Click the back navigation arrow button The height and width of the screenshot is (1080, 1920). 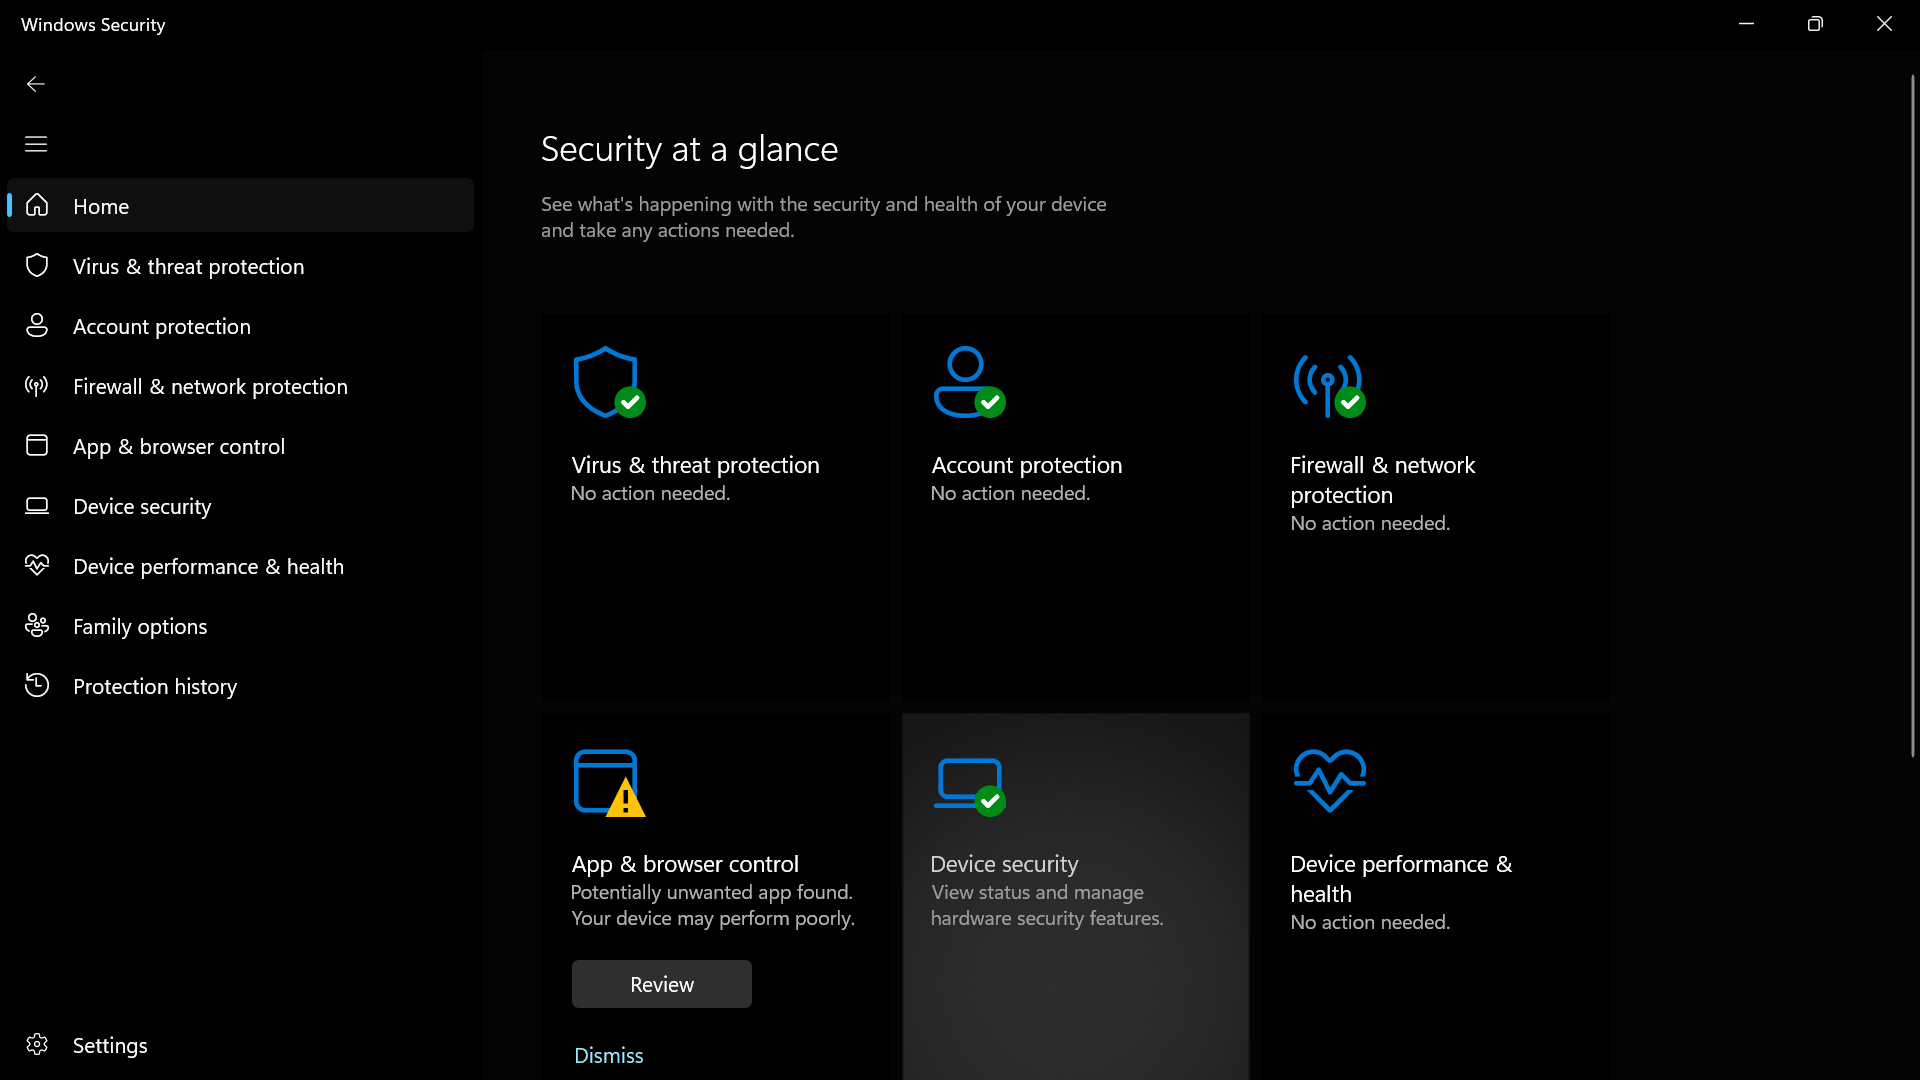34,83
